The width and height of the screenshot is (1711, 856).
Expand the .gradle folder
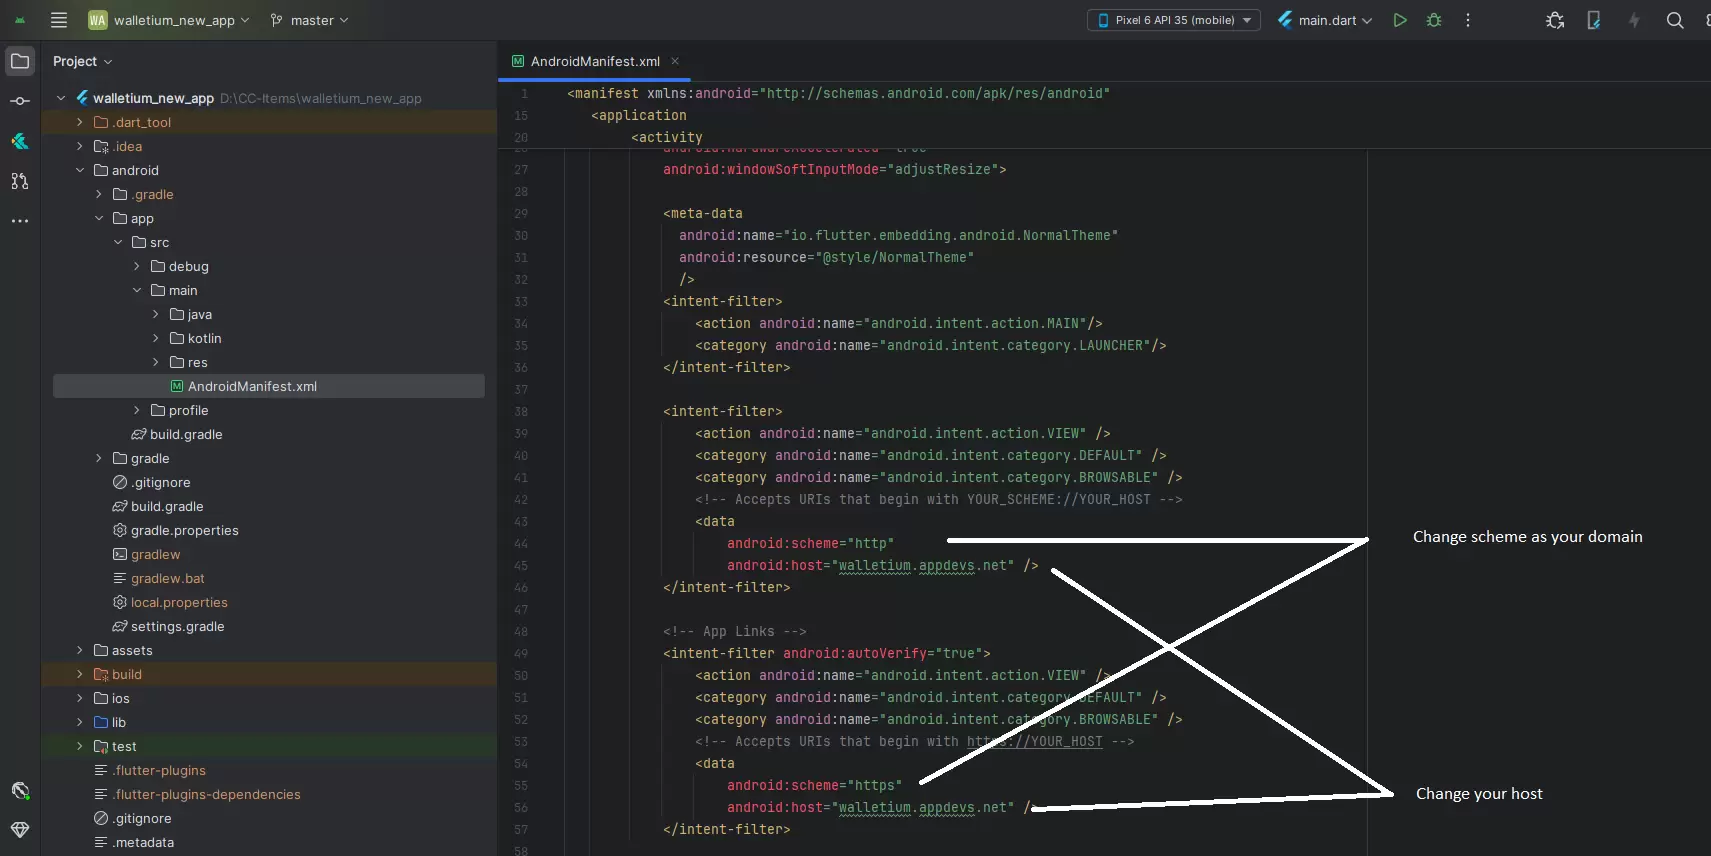[99, 194]
